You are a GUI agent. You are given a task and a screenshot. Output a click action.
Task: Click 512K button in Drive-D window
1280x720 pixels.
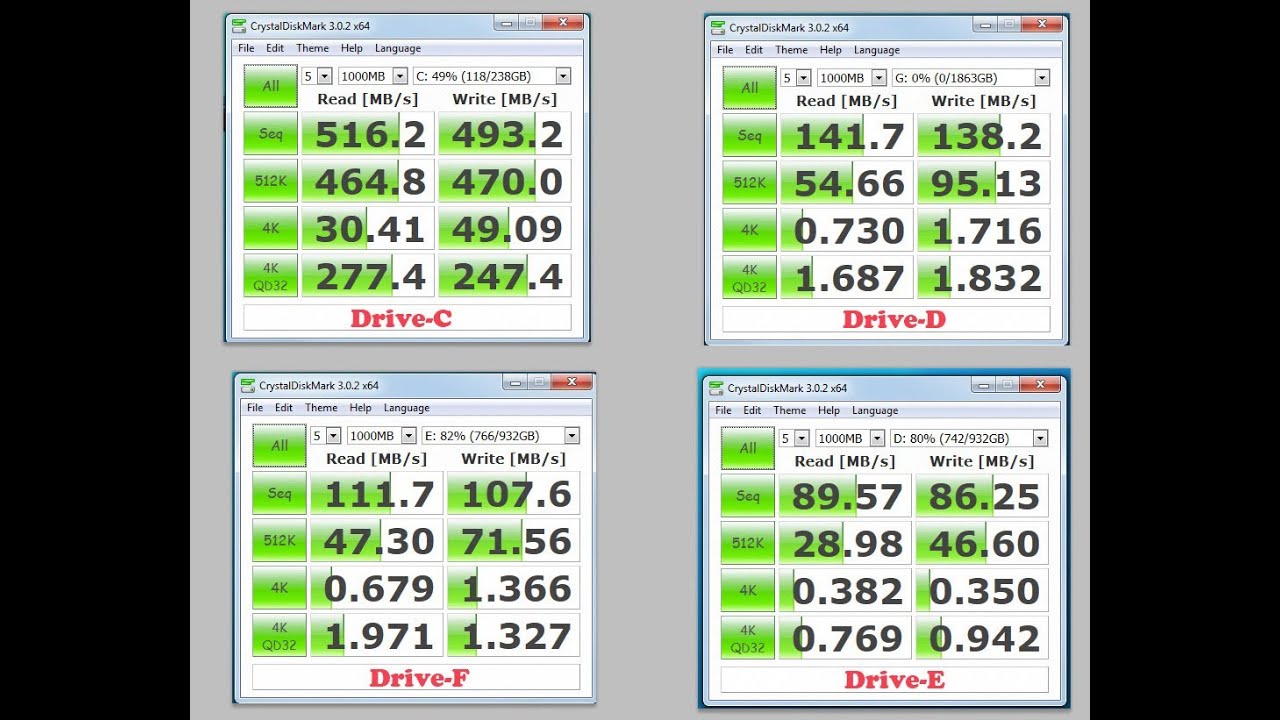(749, 183)
